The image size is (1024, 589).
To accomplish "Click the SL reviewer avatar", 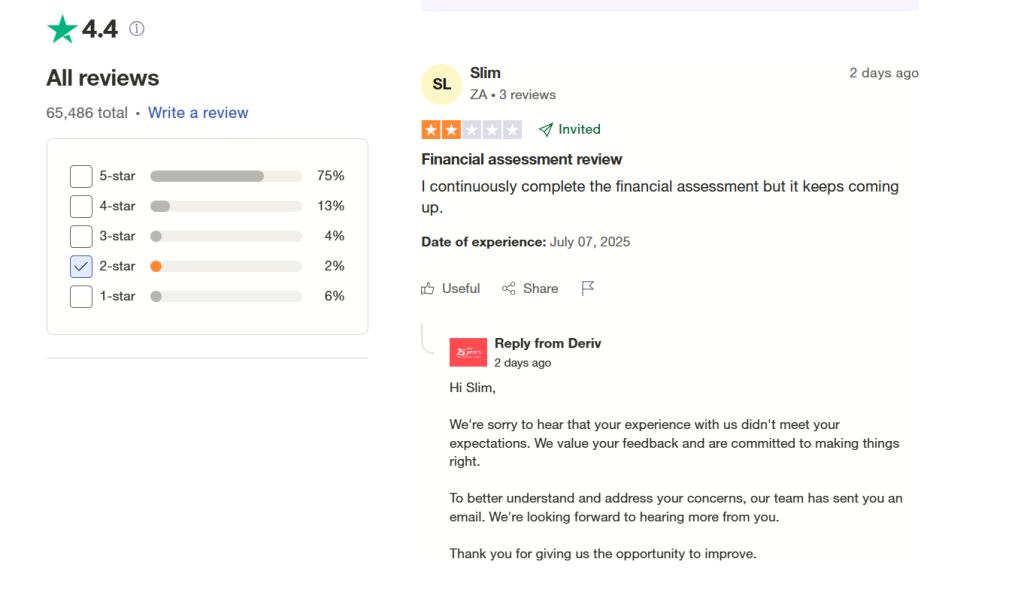I will 441,85.
